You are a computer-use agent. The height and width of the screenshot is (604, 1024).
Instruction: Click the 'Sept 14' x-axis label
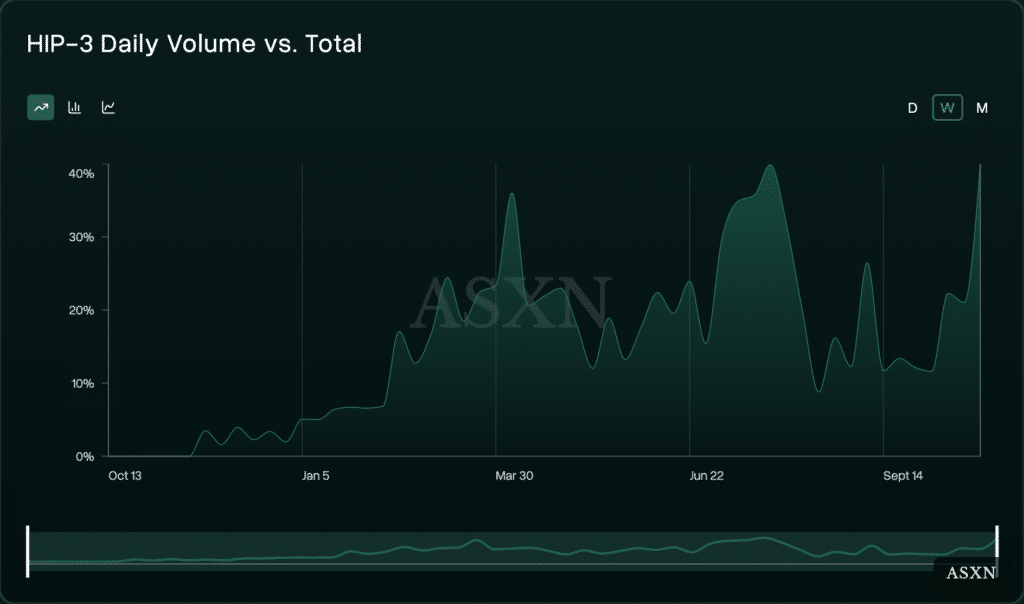coord(903,476)
